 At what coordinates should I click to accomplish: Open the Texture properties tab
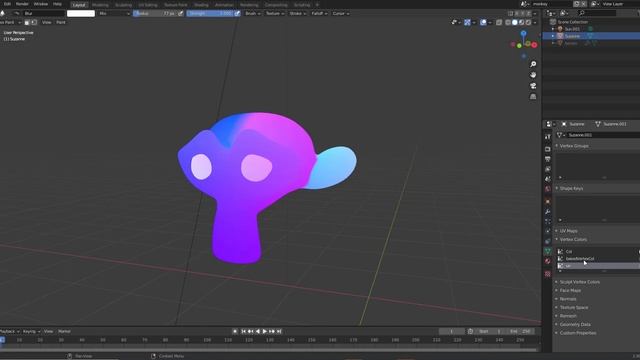pos(548,274)
